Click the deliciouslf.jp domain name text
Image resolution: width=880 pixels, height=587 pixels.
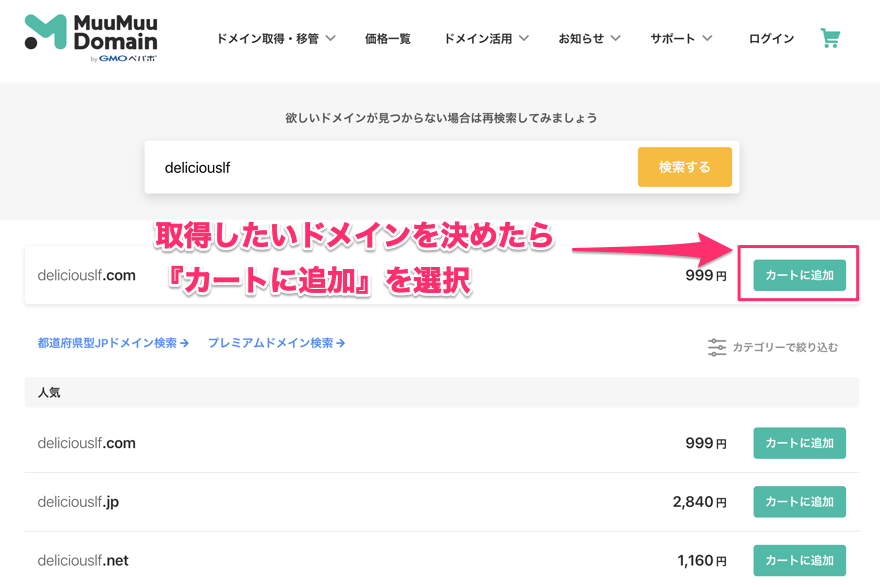coord(77,502)
